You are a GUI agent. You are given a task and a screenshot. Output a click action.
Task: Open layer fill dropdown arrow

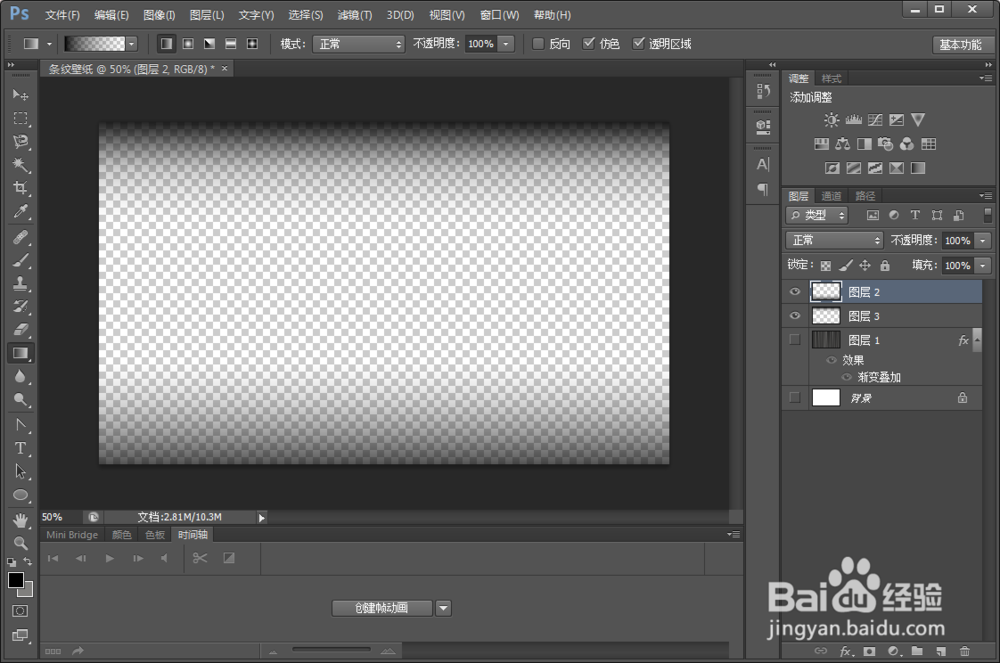983,265
